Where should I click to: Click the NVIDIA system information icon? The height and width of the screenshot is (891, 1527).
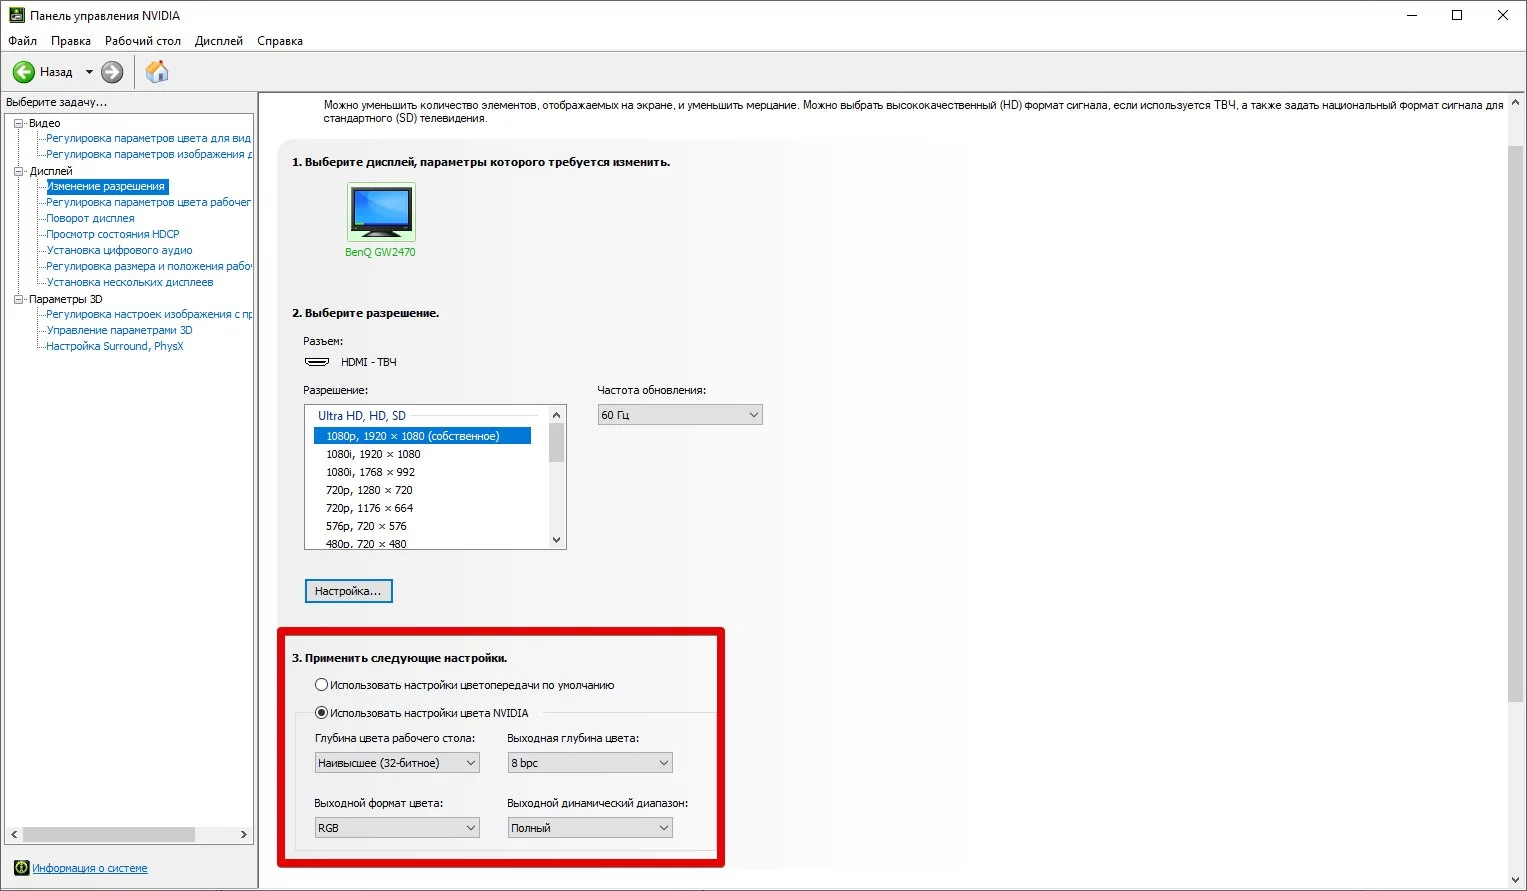pos(21,868)
